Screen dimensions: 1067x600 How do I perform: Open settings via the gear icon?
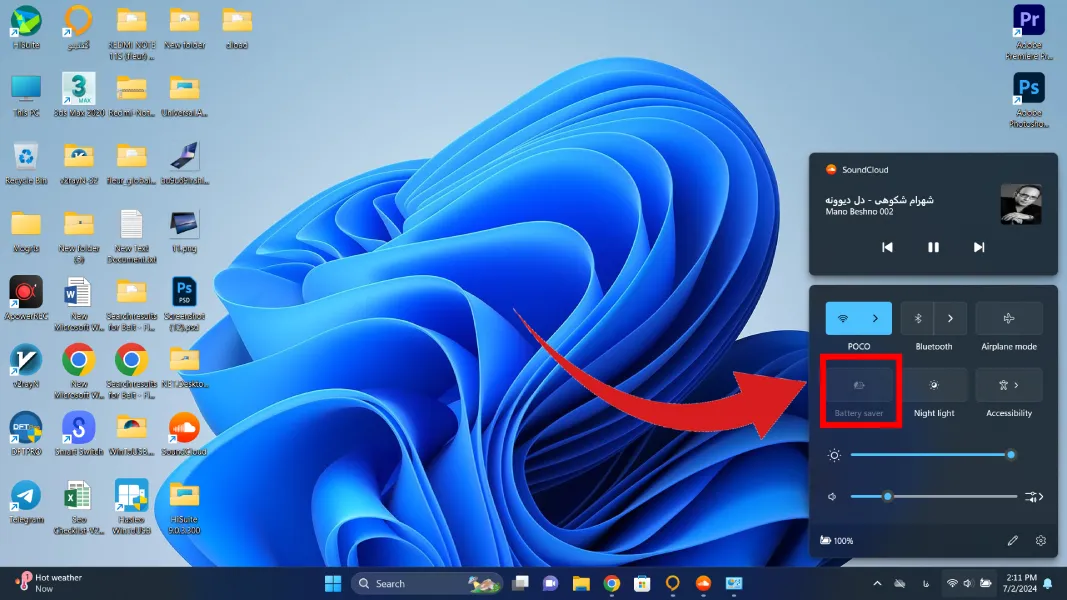(x=1041, y=541)
